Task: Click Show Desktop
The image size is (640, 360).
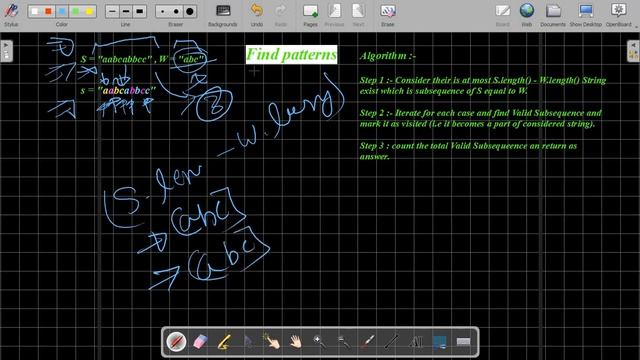Action: 586,15
